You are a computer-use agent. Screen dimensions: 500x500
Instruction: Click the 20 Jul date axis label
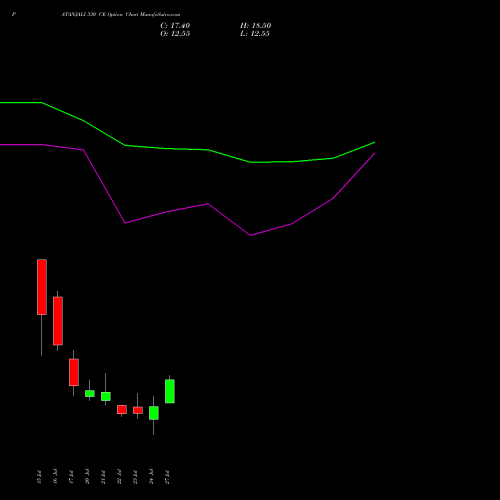click(x=87, y=477)
